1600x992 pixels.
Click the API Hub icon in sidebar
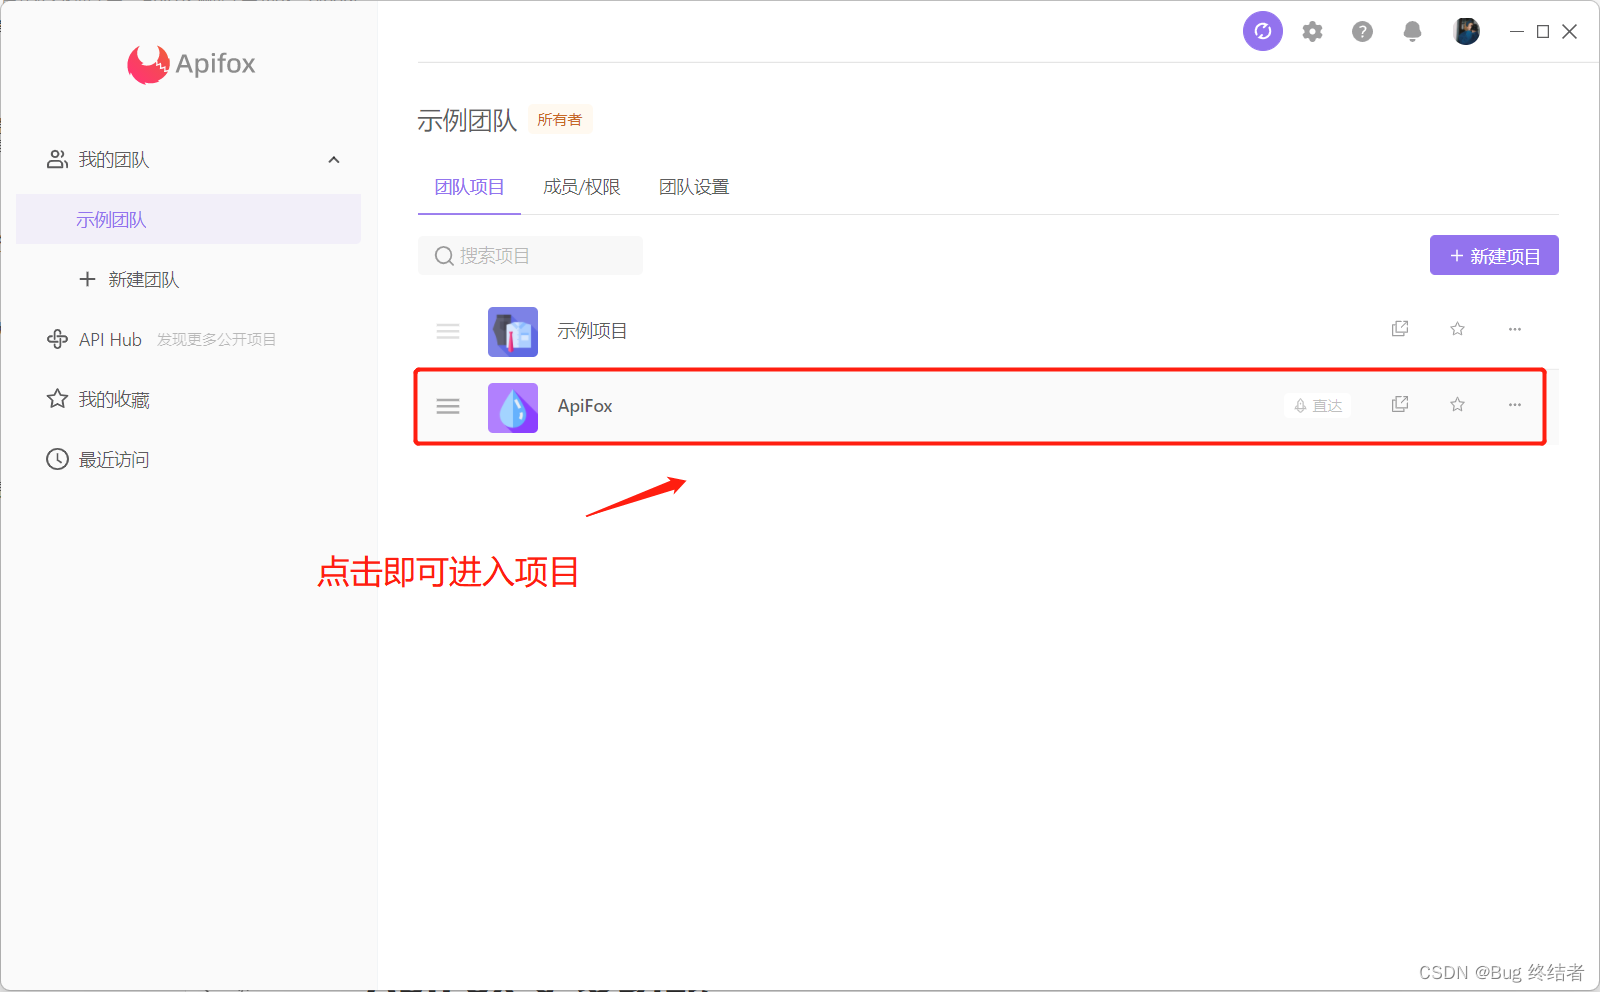(58, 340)
